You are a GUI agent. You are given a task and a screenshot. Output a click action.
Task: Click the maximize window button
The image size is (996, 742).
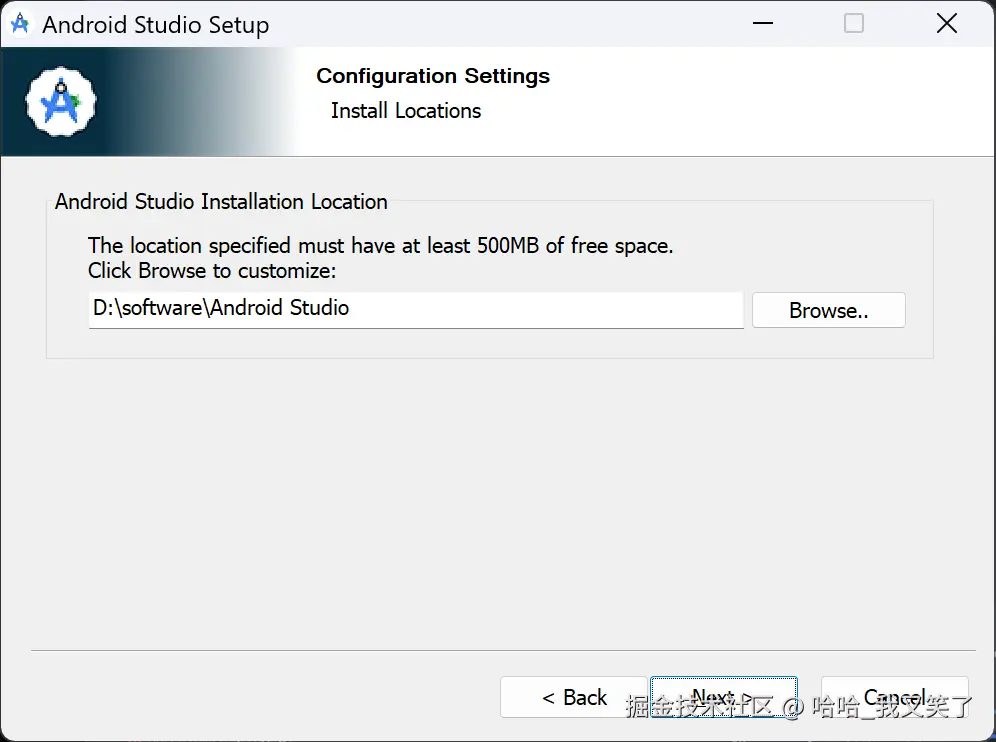[854, 24]
